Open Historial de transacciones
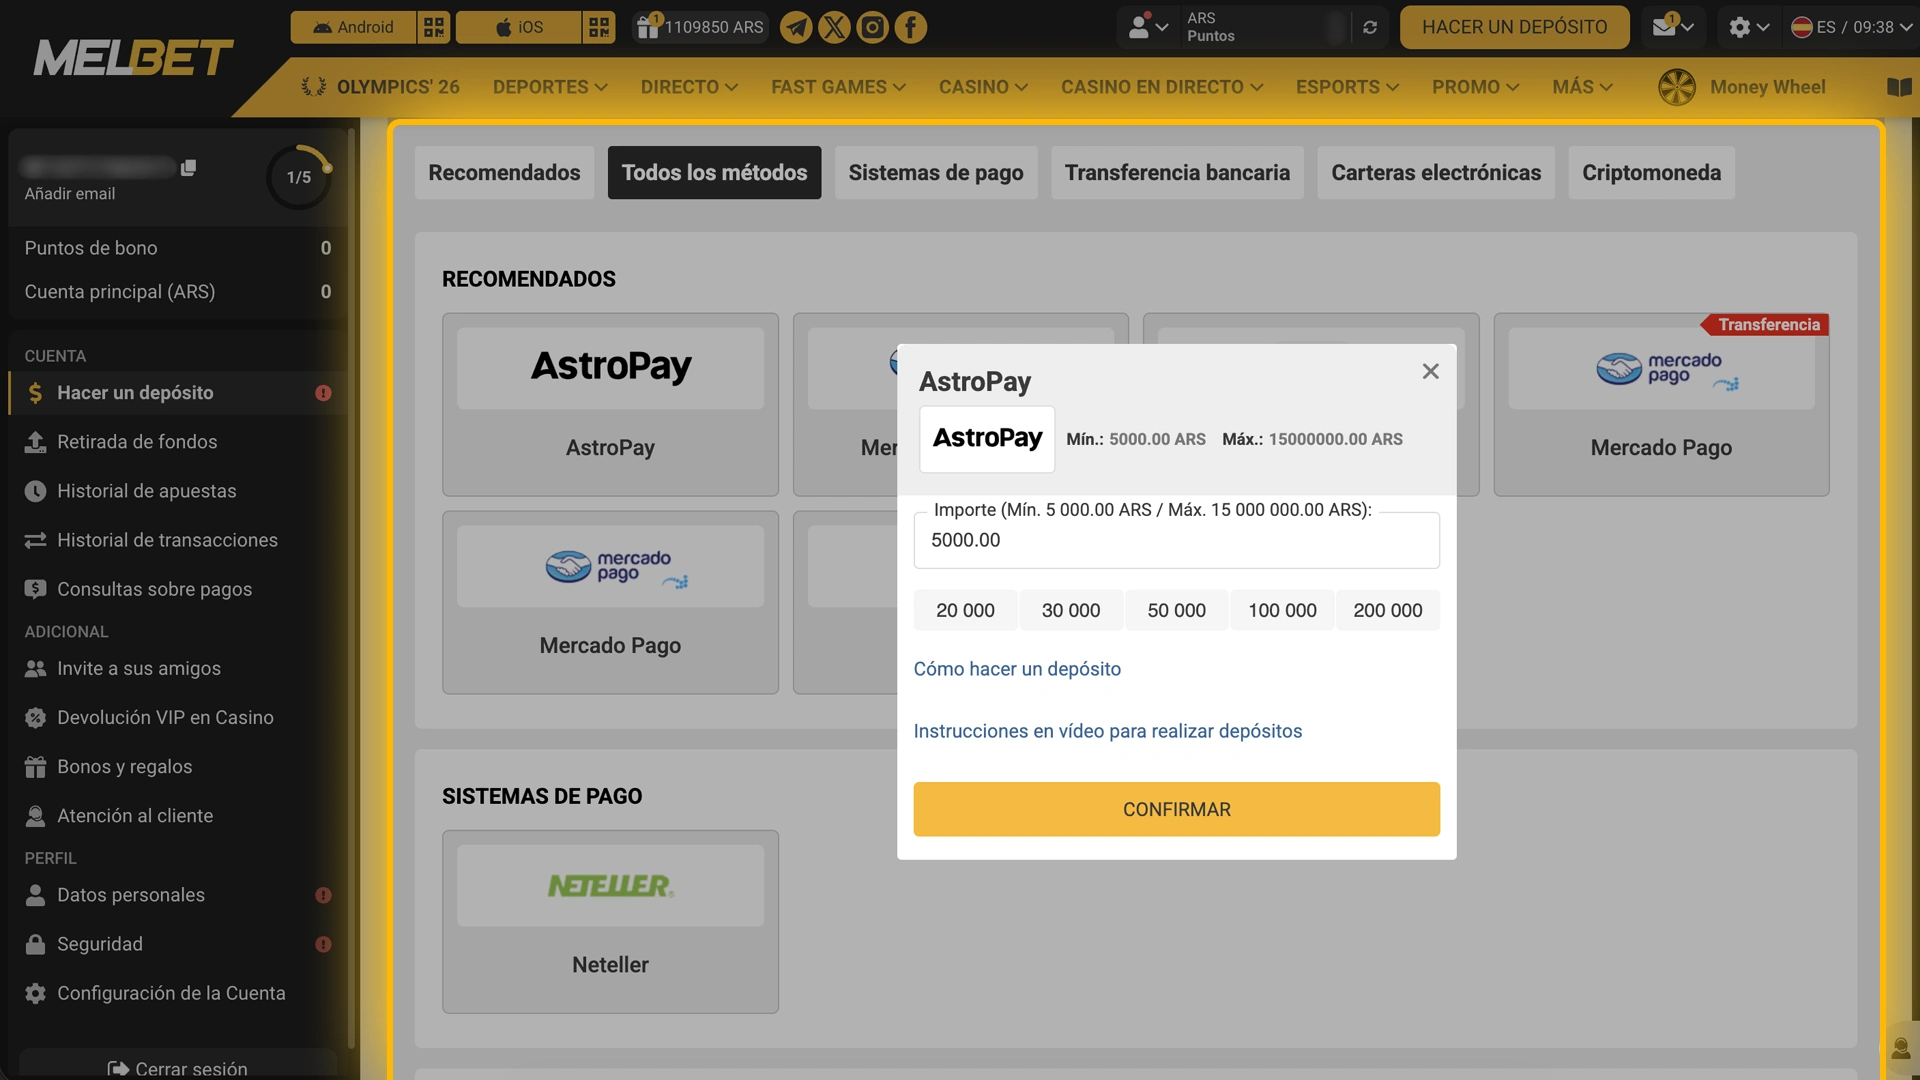1920x1080 pixels. pos(167,540)
